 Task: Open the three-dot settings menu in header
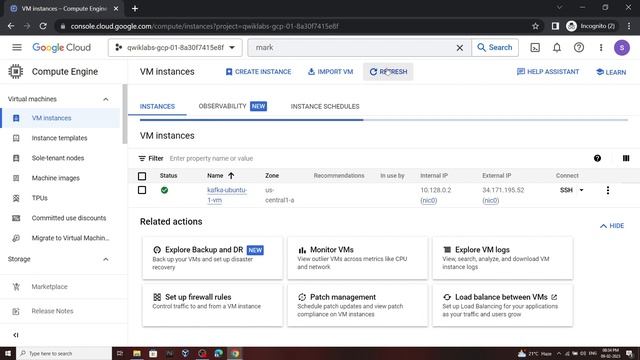[601, 48]
